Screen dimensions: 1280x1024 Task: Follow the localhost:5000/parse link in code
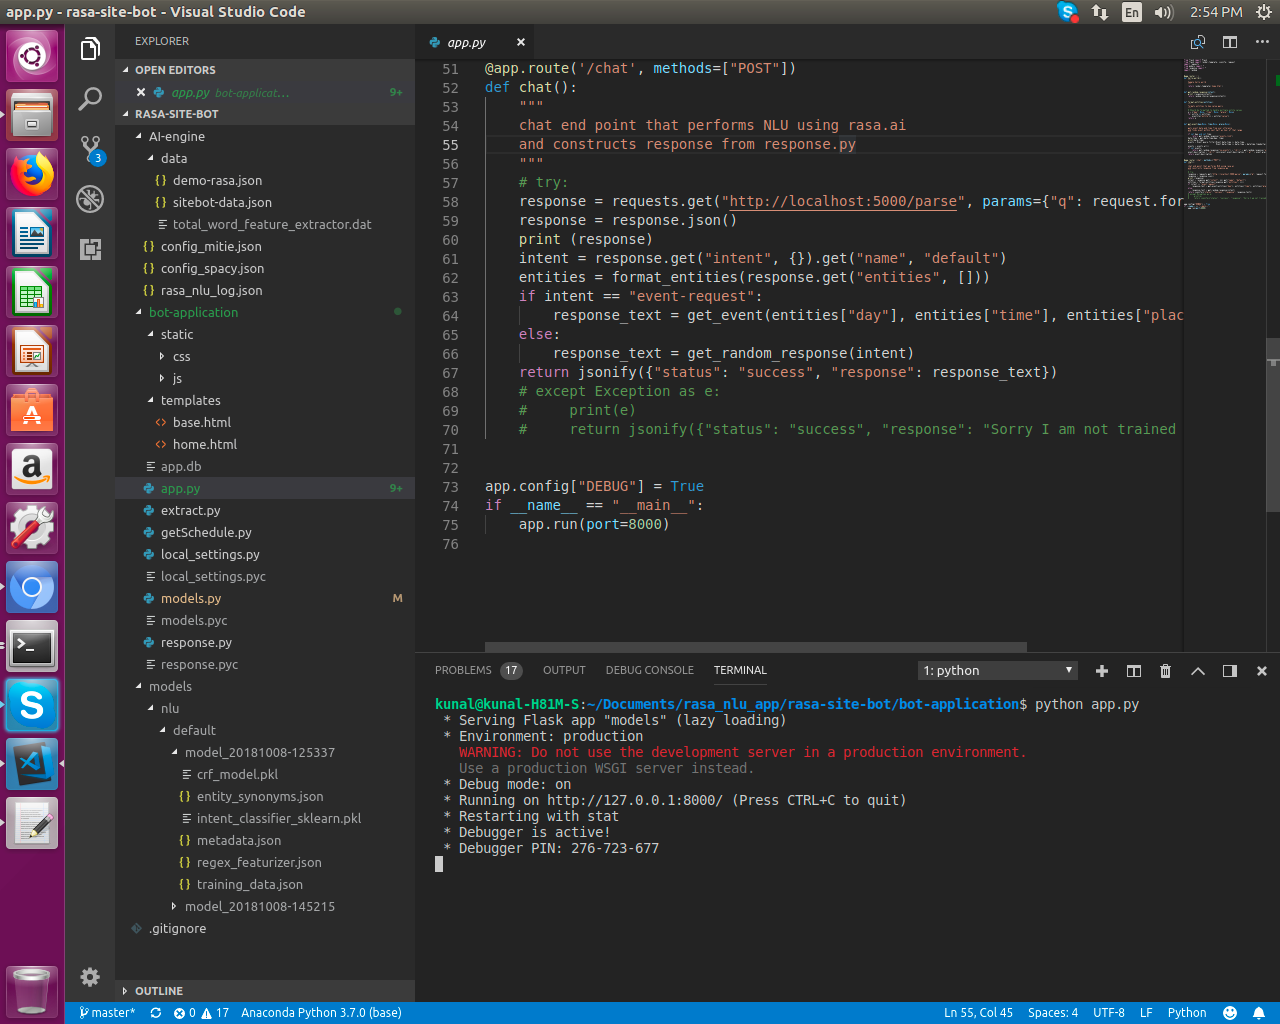click(x=843, y=202)
